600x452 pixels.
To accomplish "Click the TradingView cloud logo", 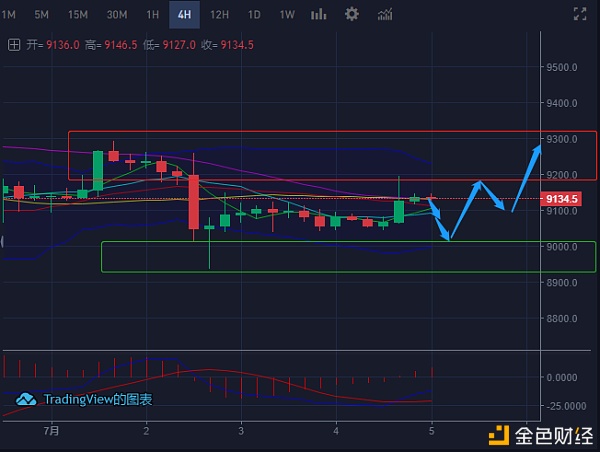I will click(x=26, y=400).
